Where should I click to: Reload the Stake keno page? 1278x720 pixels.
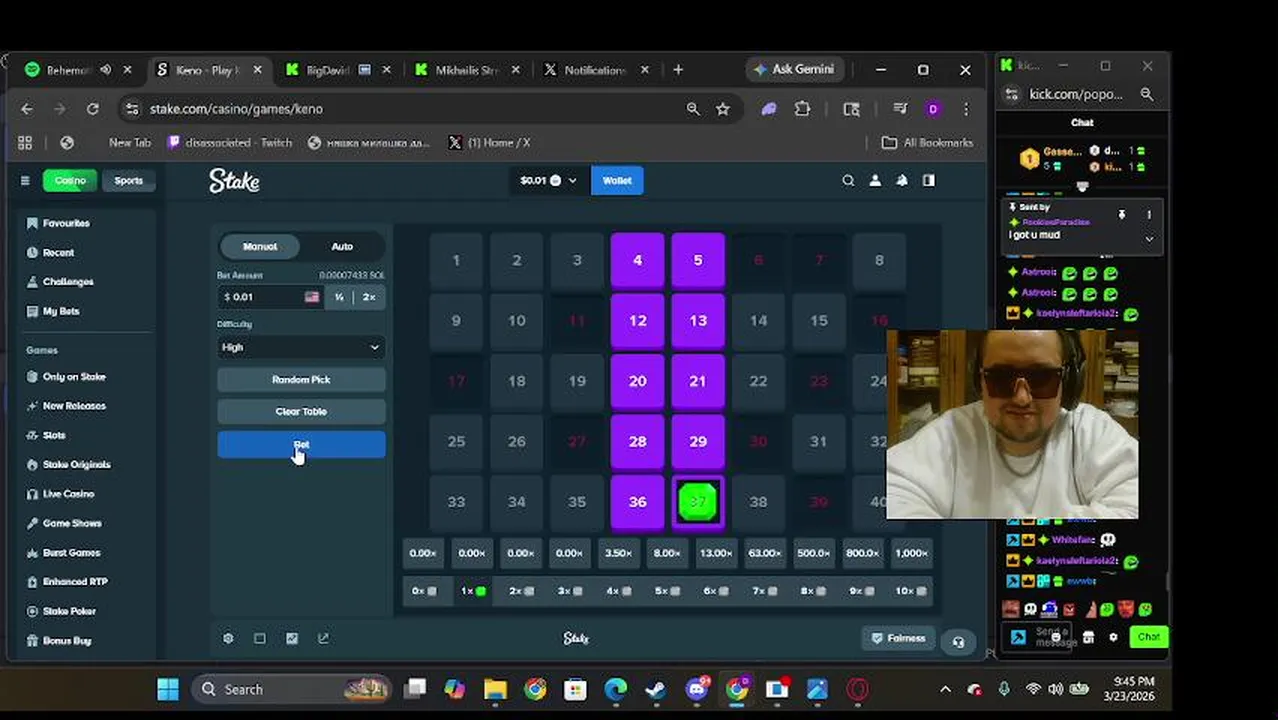click(x=92, y=109)
